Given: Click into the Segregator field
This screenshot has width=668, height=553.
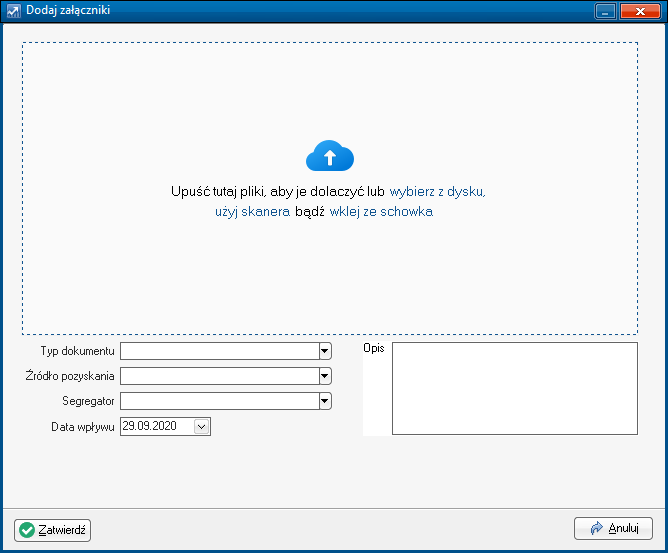Looking at the screenshot, I should pos(220,401).
